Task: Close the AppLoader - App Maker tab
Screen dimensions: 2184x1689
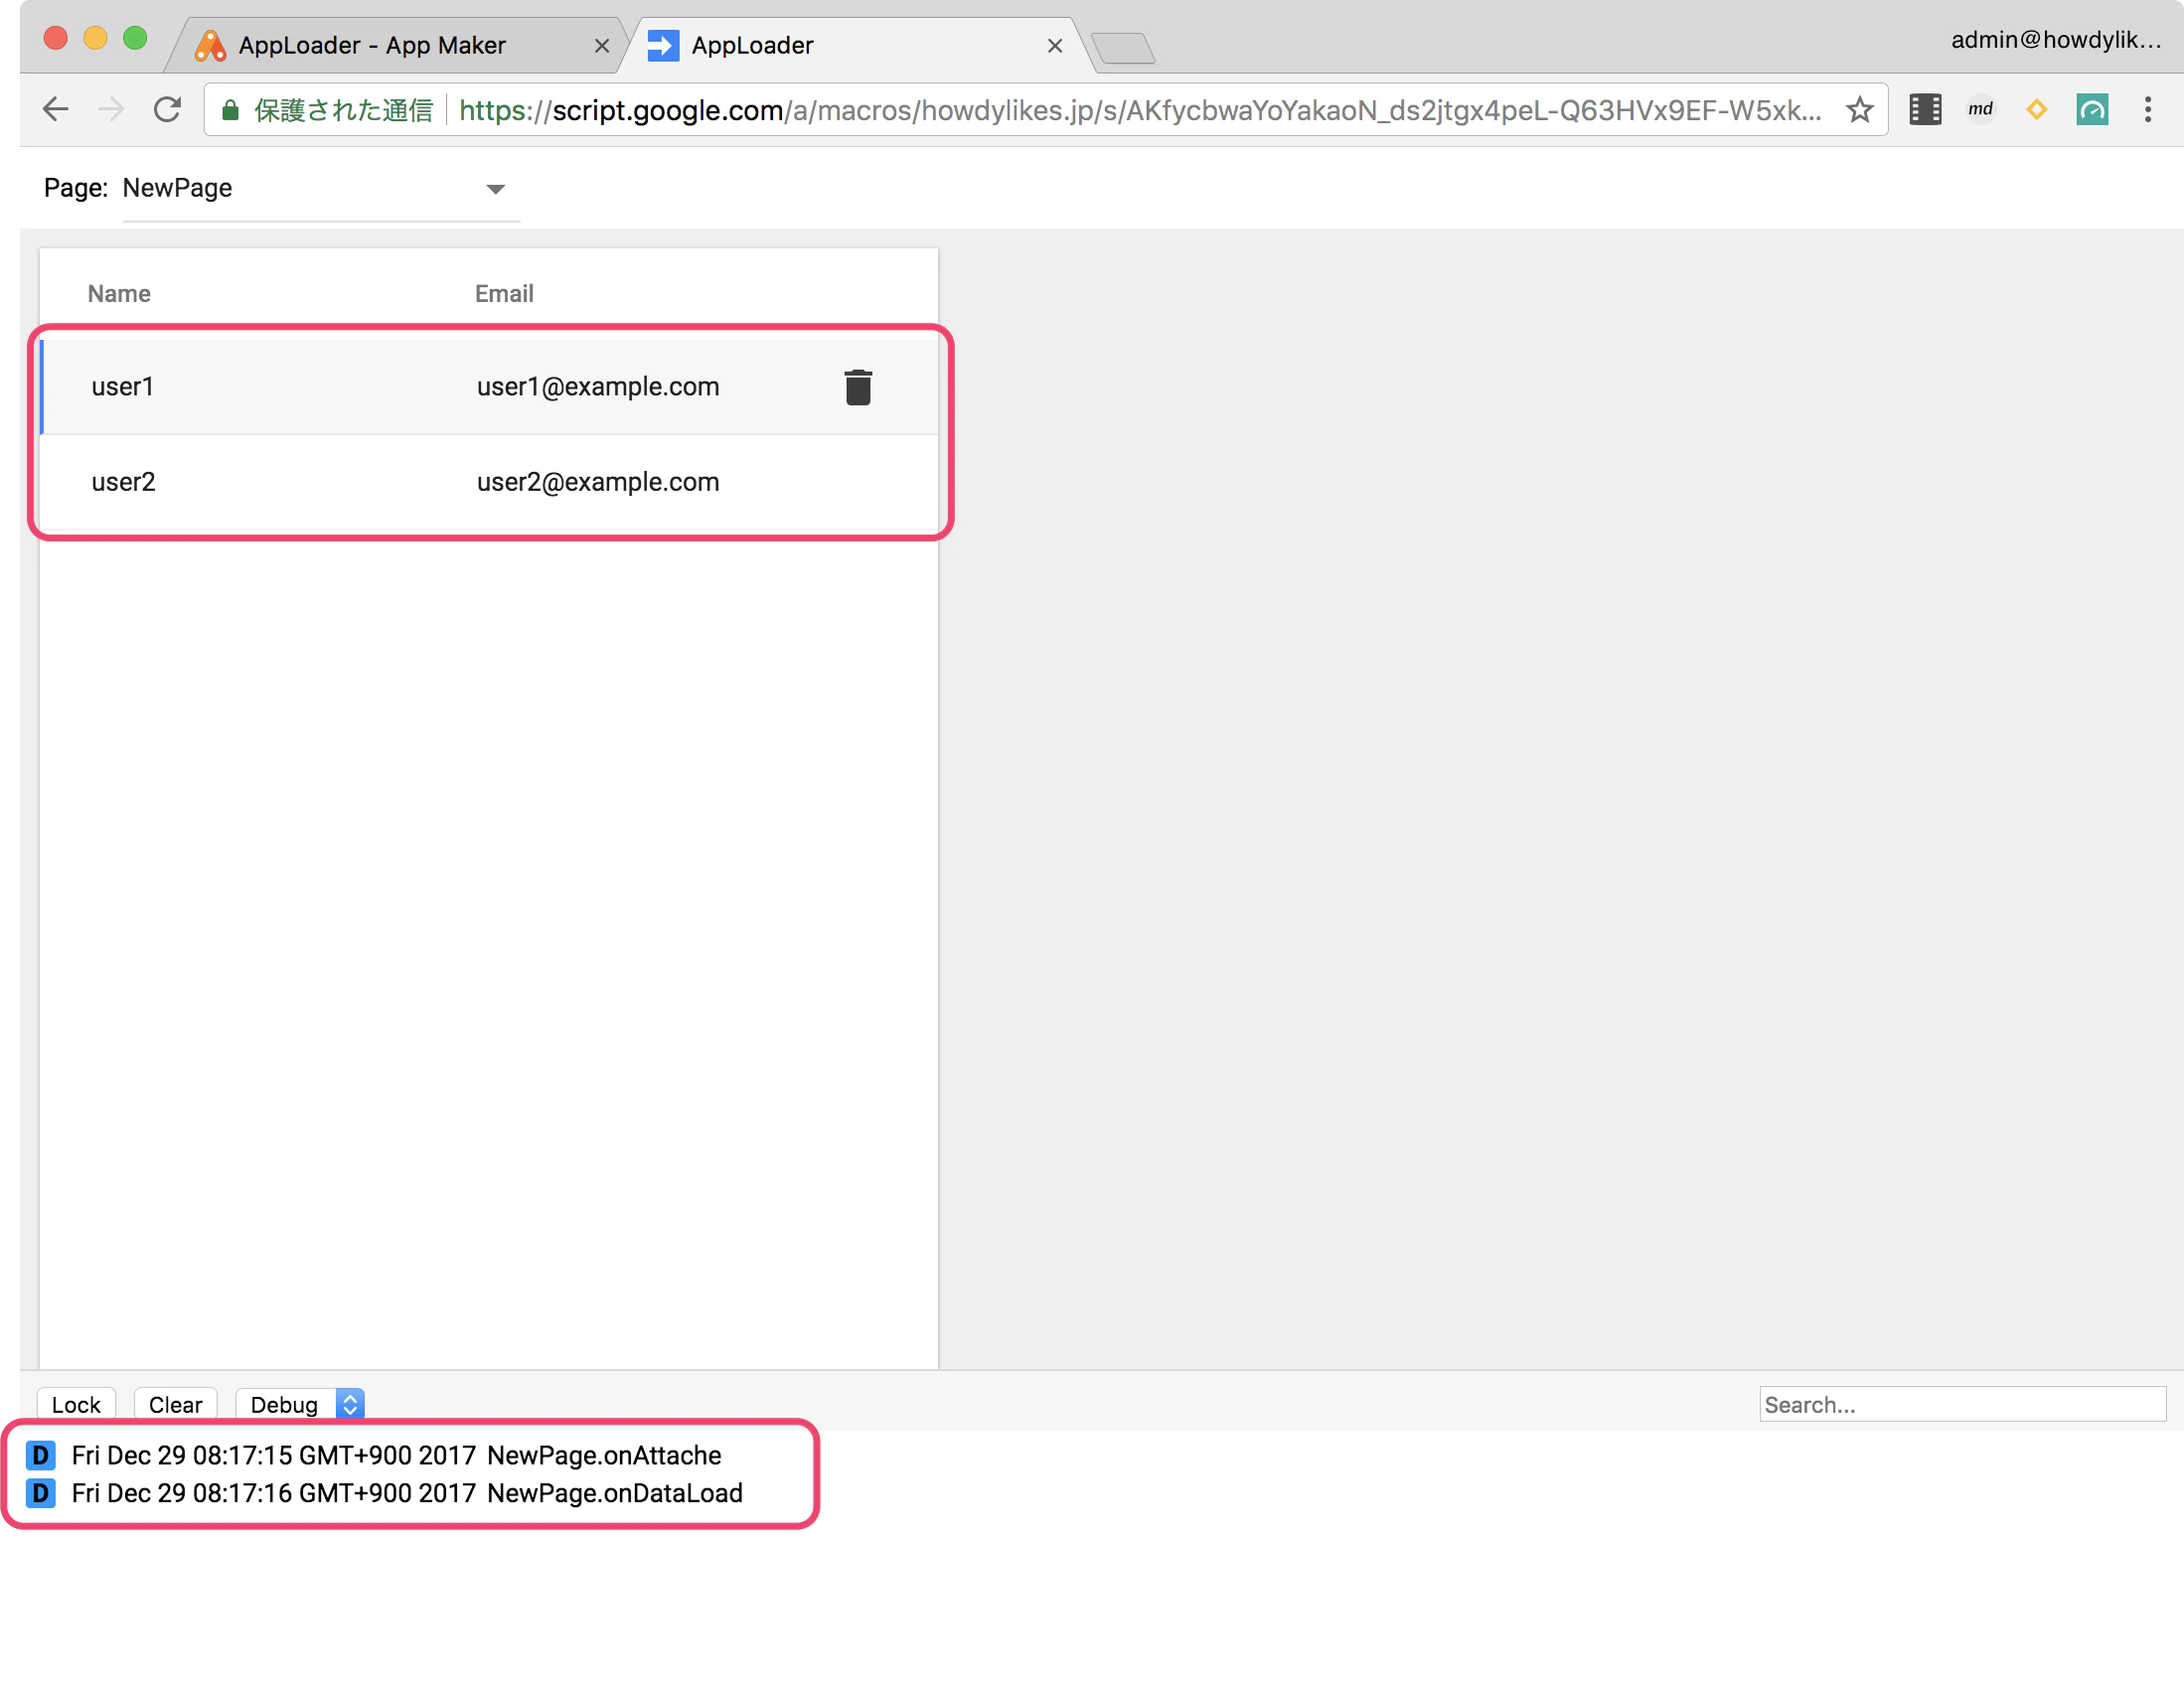Action: coord(601,46)
